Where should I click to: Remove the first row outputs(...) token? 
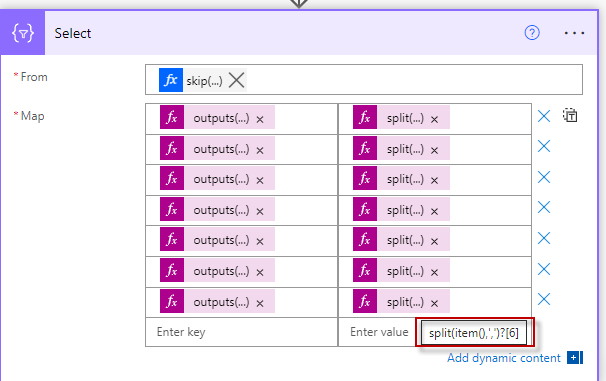coord(260,119)
